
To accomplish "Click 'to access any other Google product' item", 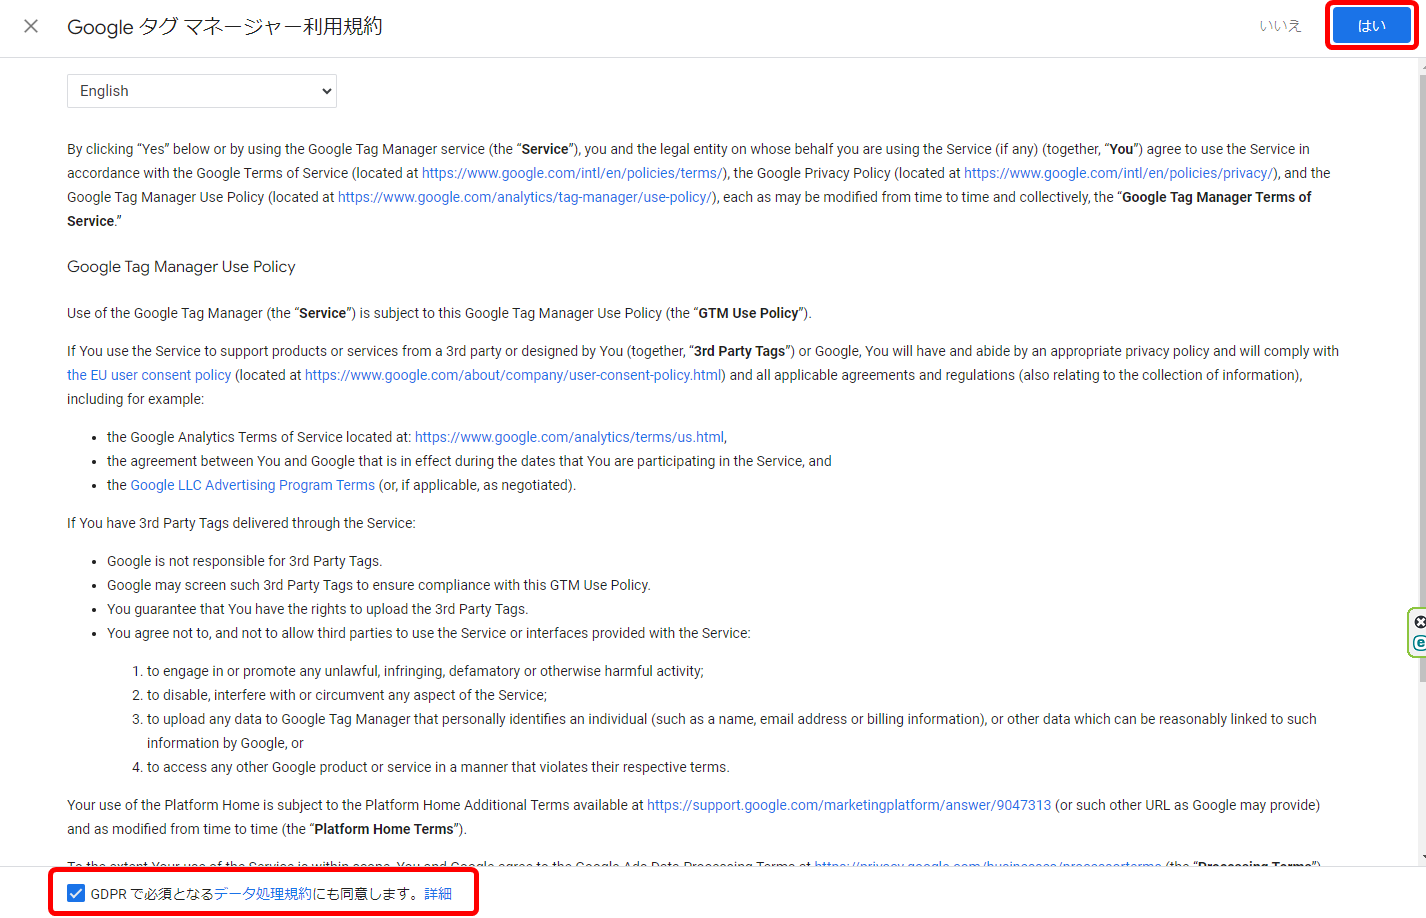I will 438,767.
